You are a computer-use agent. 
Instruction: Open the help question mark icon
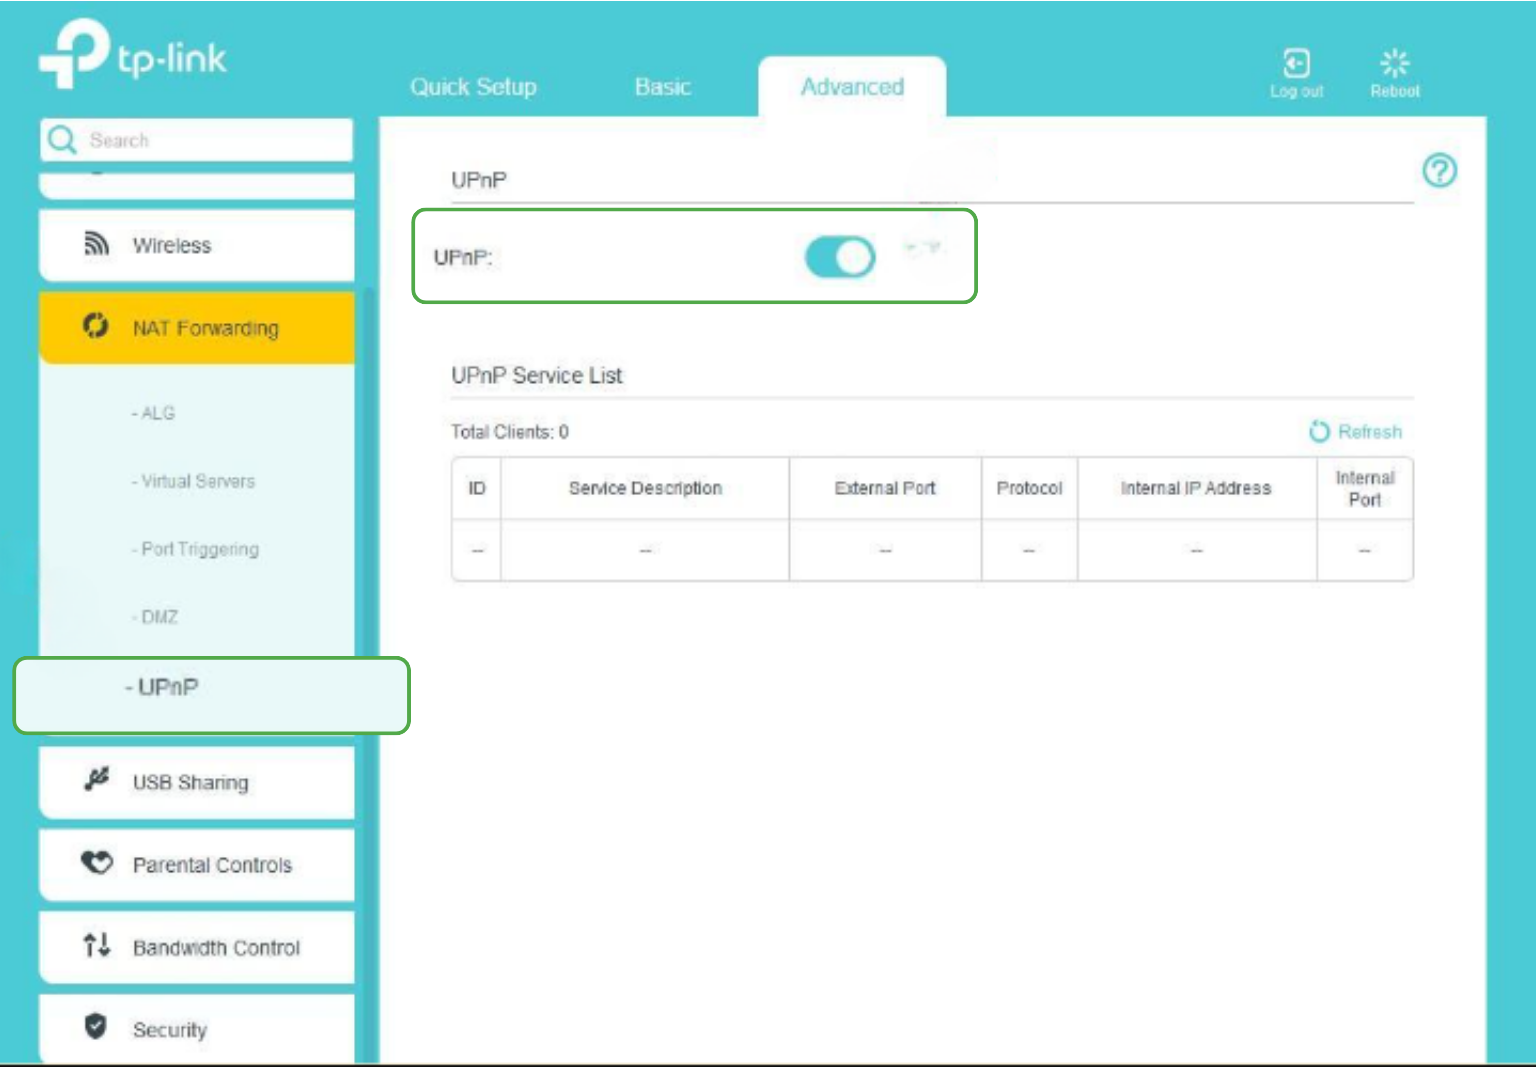tap(1439, 170)
